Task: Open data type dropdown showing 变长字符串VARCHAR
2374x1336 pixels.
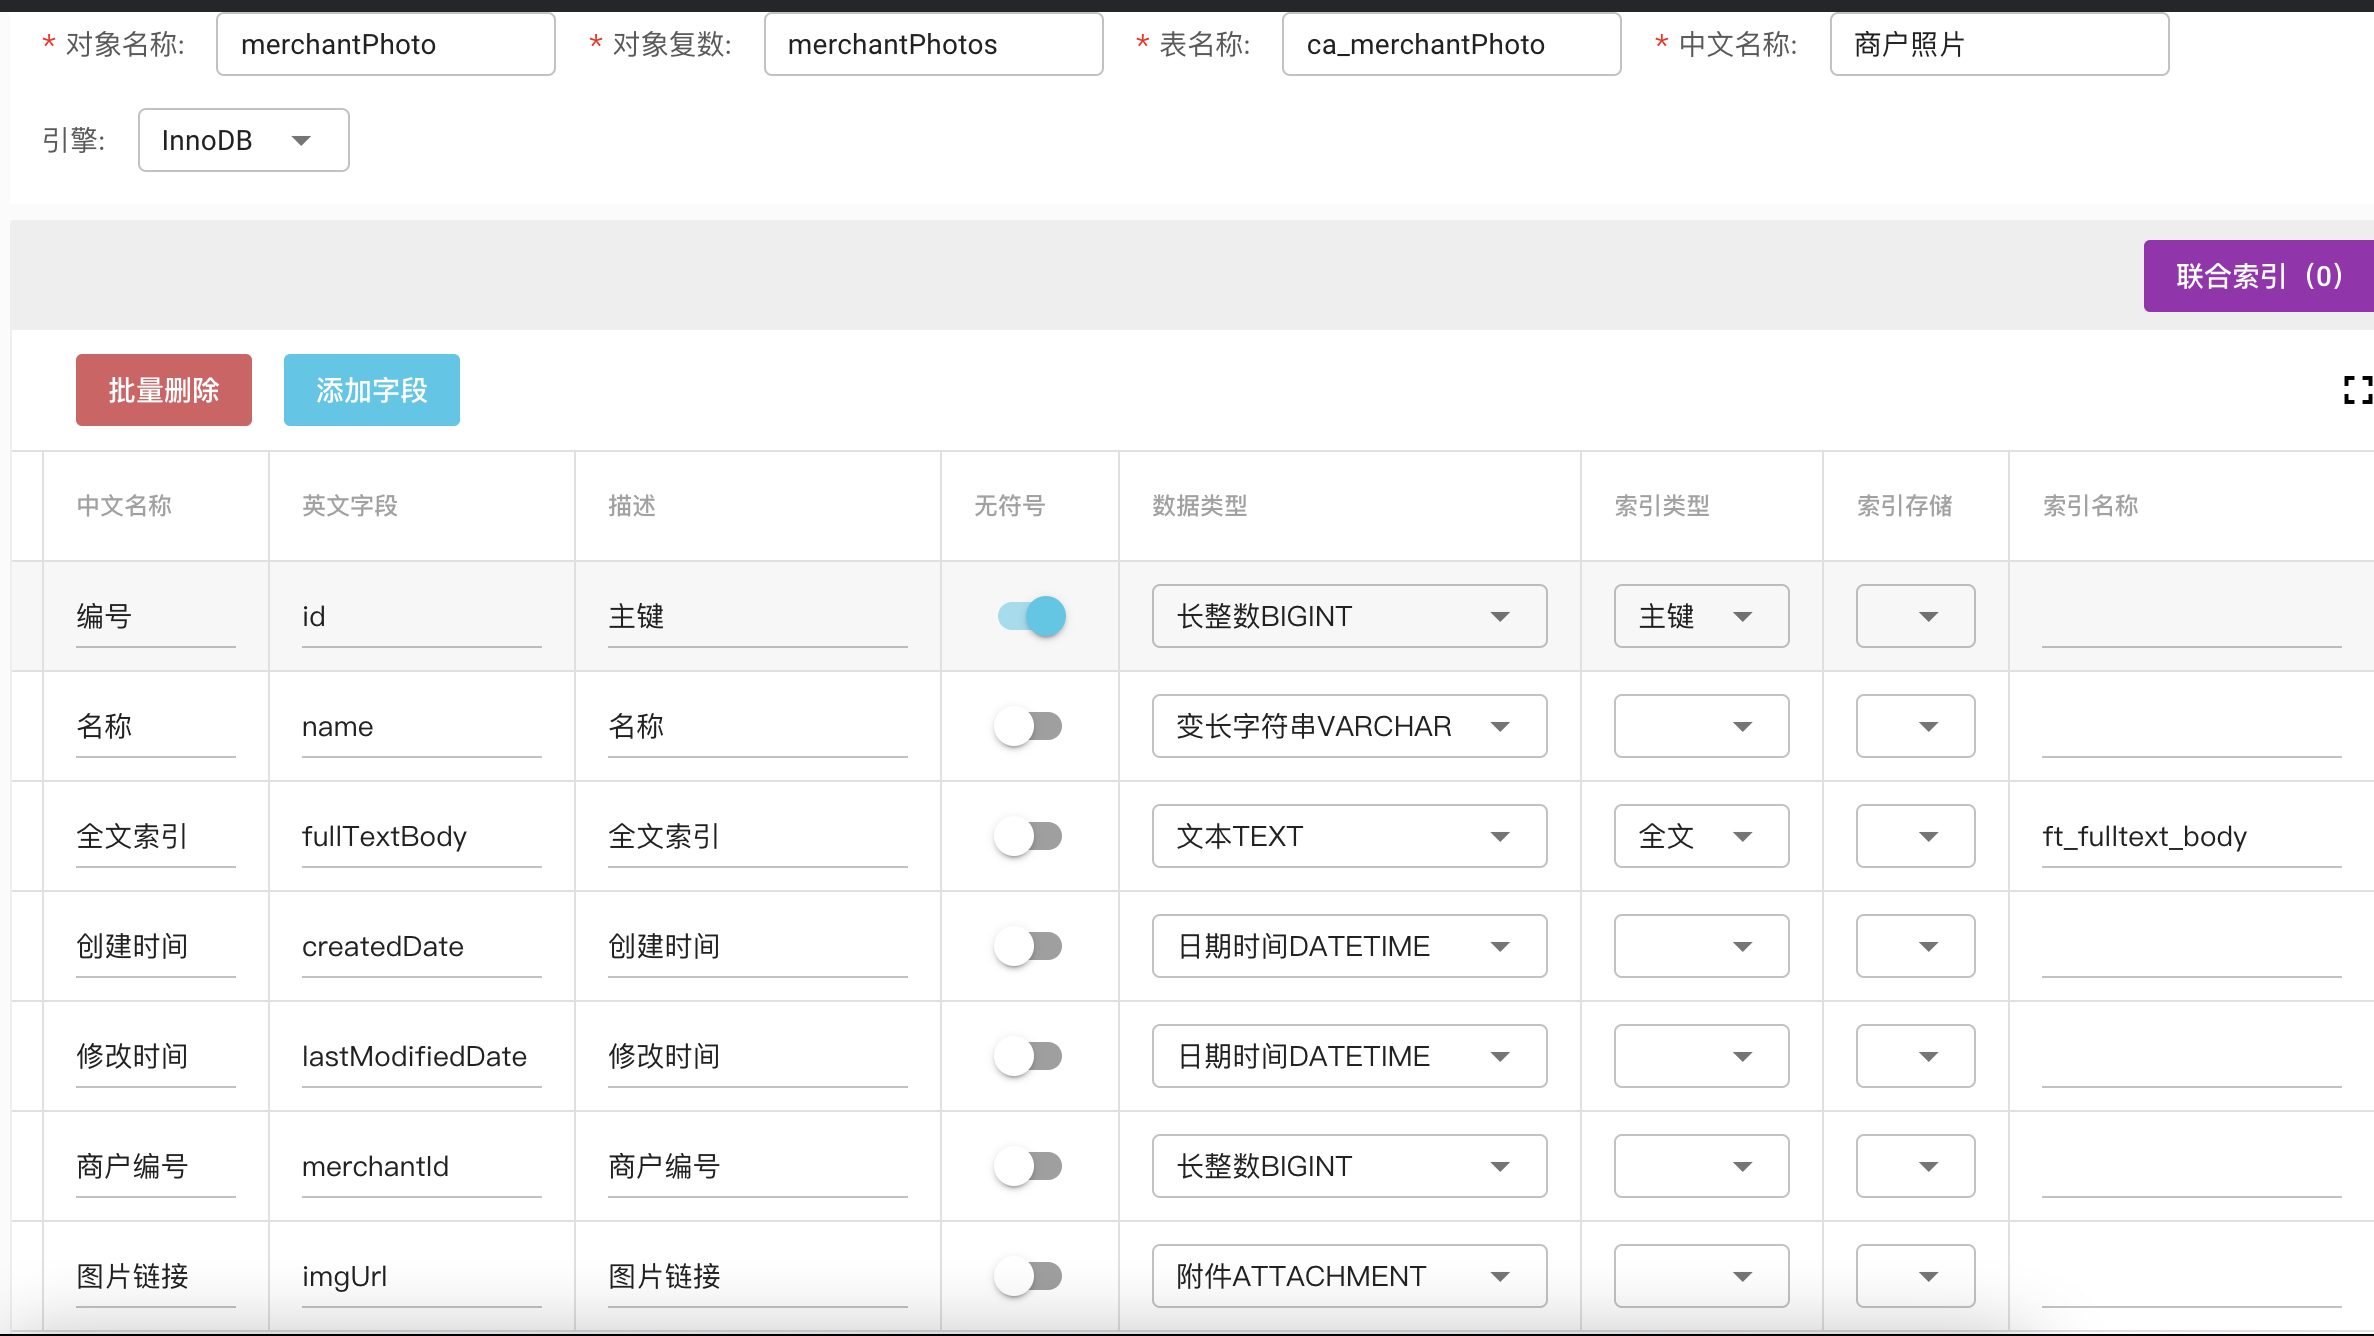Action: [x=1349, y=726]
